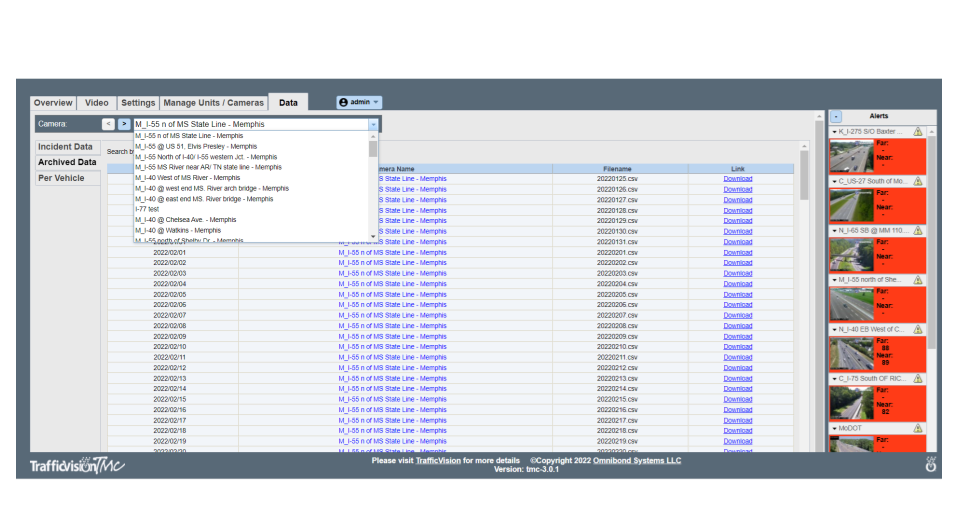Collapse the C_US-27 South alert section

(834, 181)
